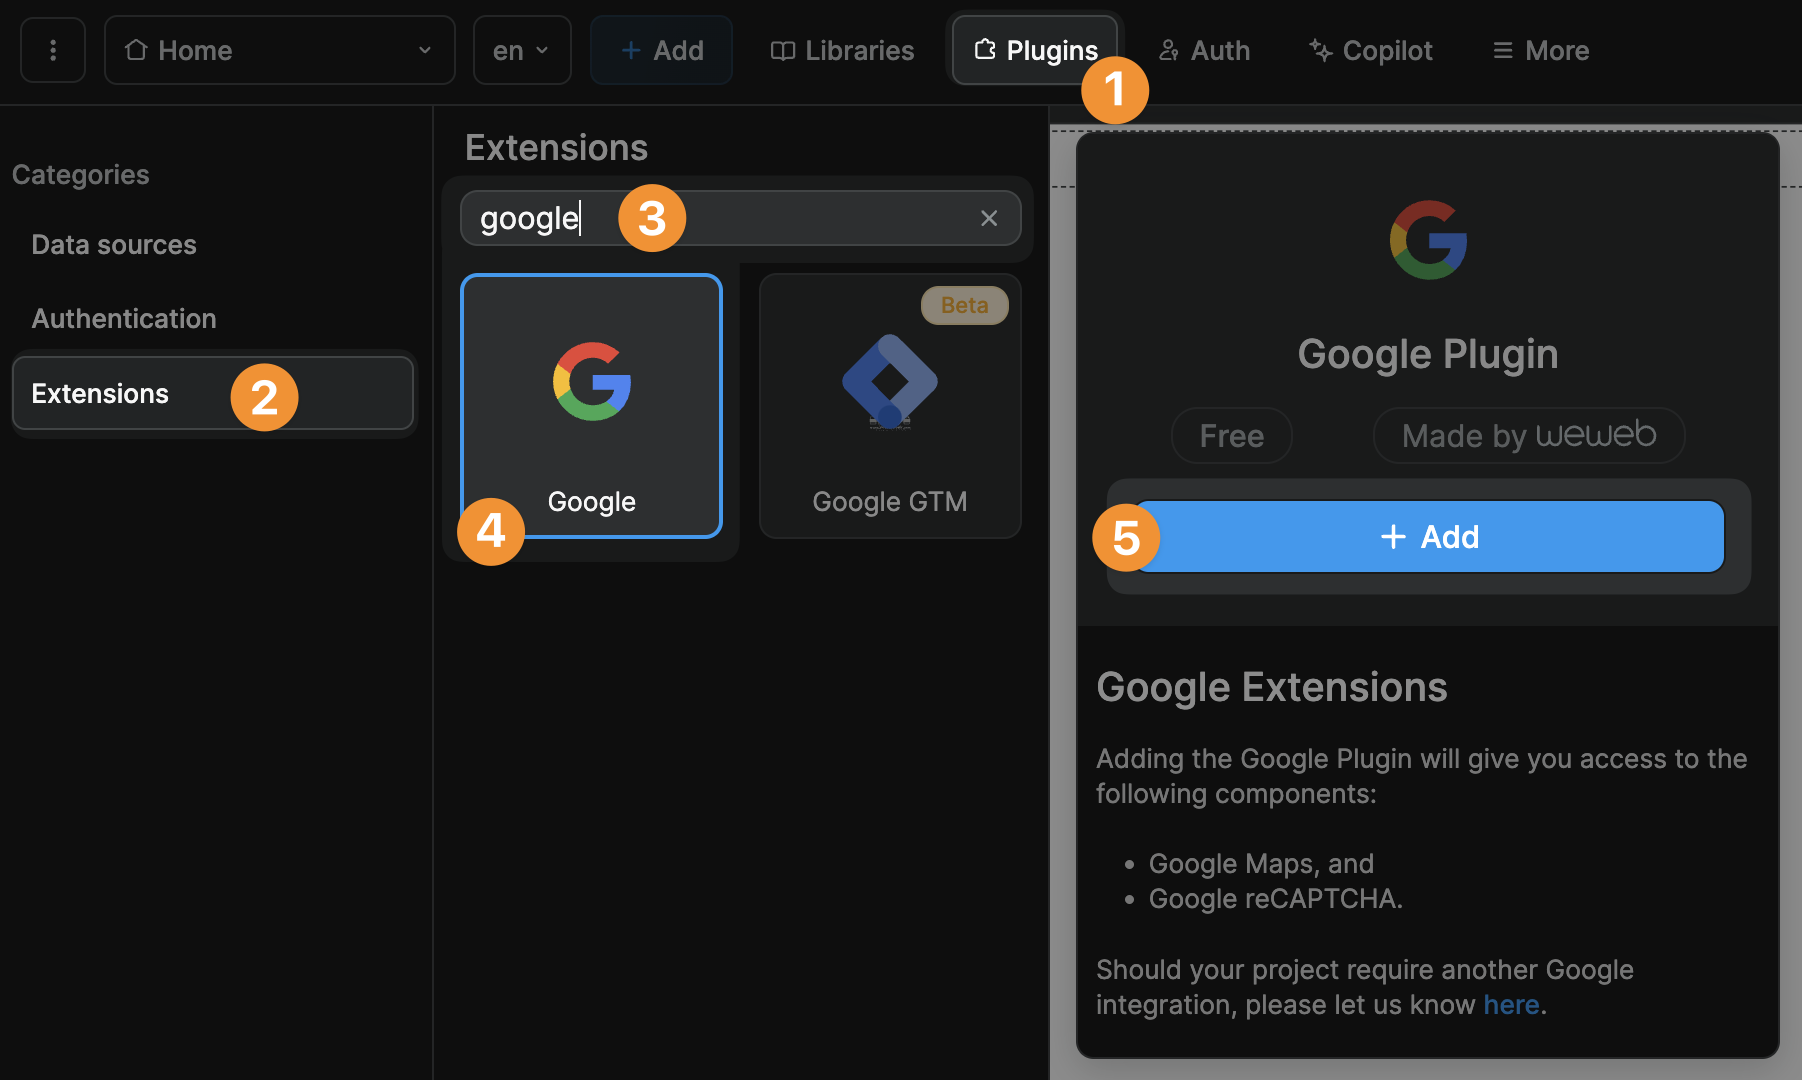Open the Plugins panel icon
The height and width of the screenshot is (1080, 1802).
[988, 50]
